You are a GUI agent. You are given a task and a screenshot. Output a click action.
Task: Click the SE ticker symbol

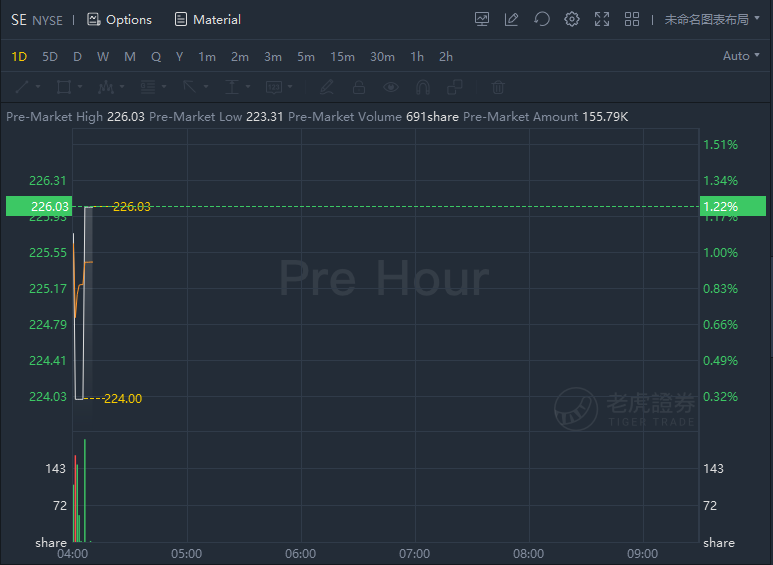coord(19,20)
